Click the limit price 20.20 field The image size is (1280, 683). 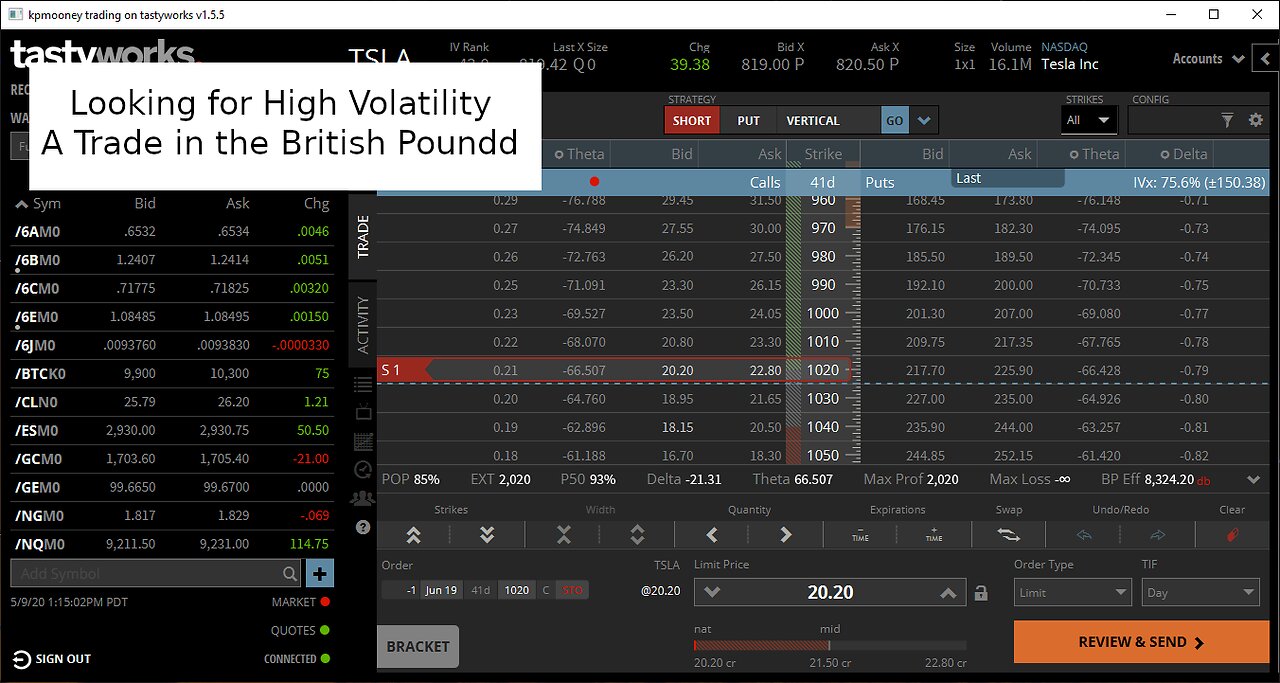pos(830,592)
